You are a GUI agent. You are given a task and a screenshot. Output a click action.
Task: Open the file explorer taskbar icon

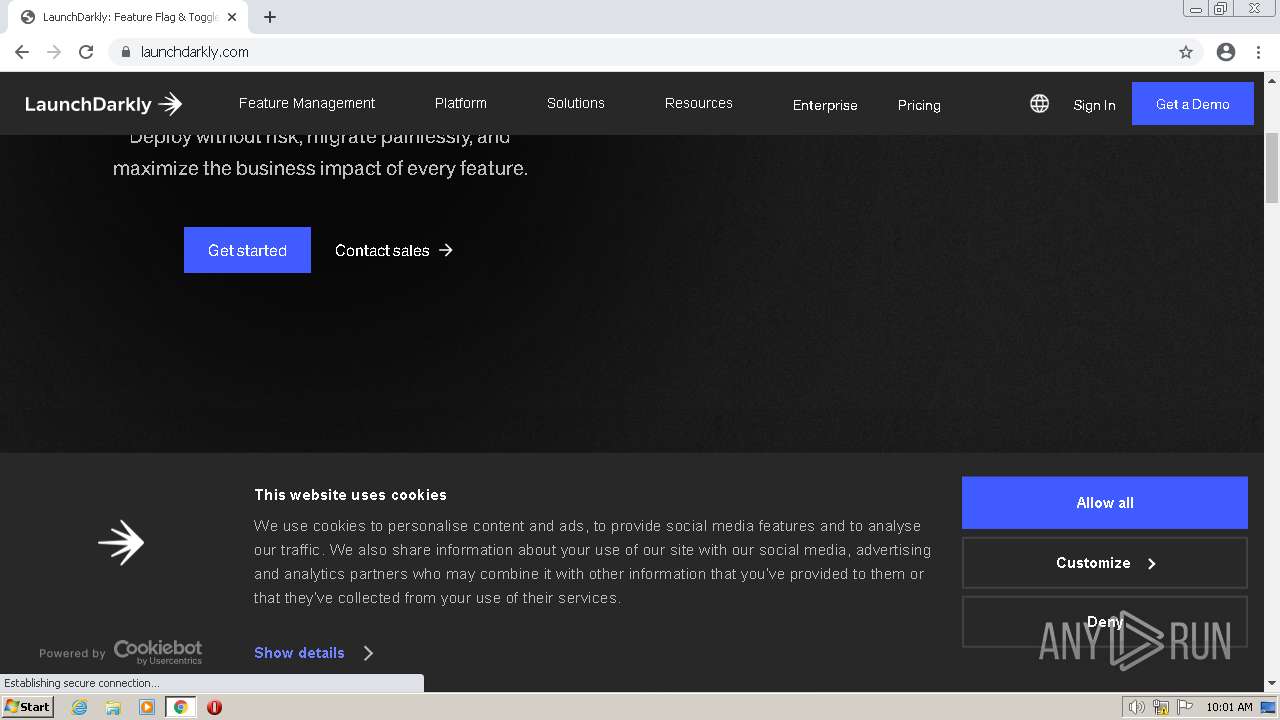click(113, 707)
